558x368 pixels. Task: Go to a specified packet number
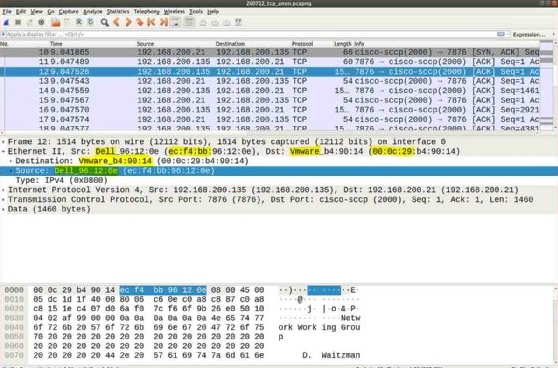tap(140, 22)
